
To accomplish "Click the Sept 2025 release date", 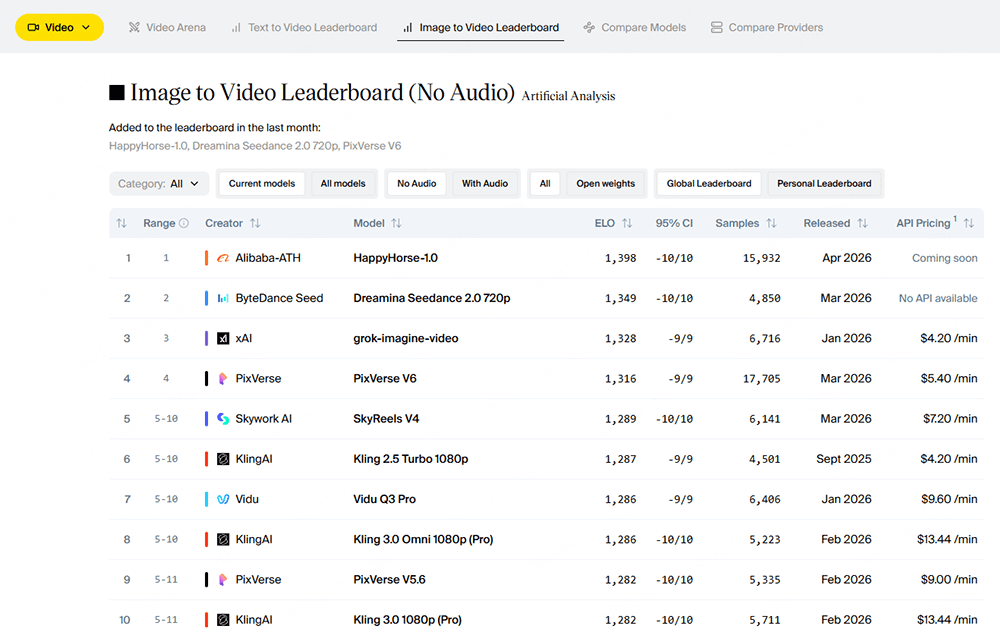I will click(844, 459).
